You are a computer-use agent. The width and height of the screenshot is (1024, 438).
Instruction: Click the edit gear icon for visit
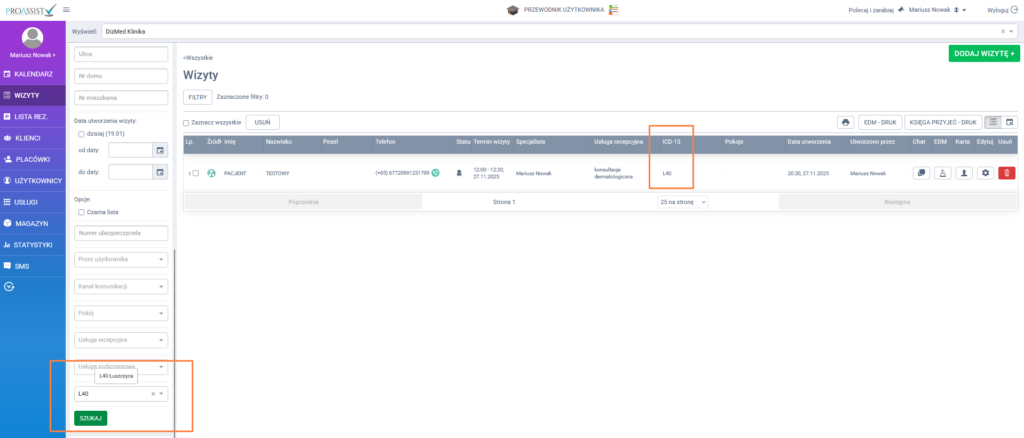985,173
